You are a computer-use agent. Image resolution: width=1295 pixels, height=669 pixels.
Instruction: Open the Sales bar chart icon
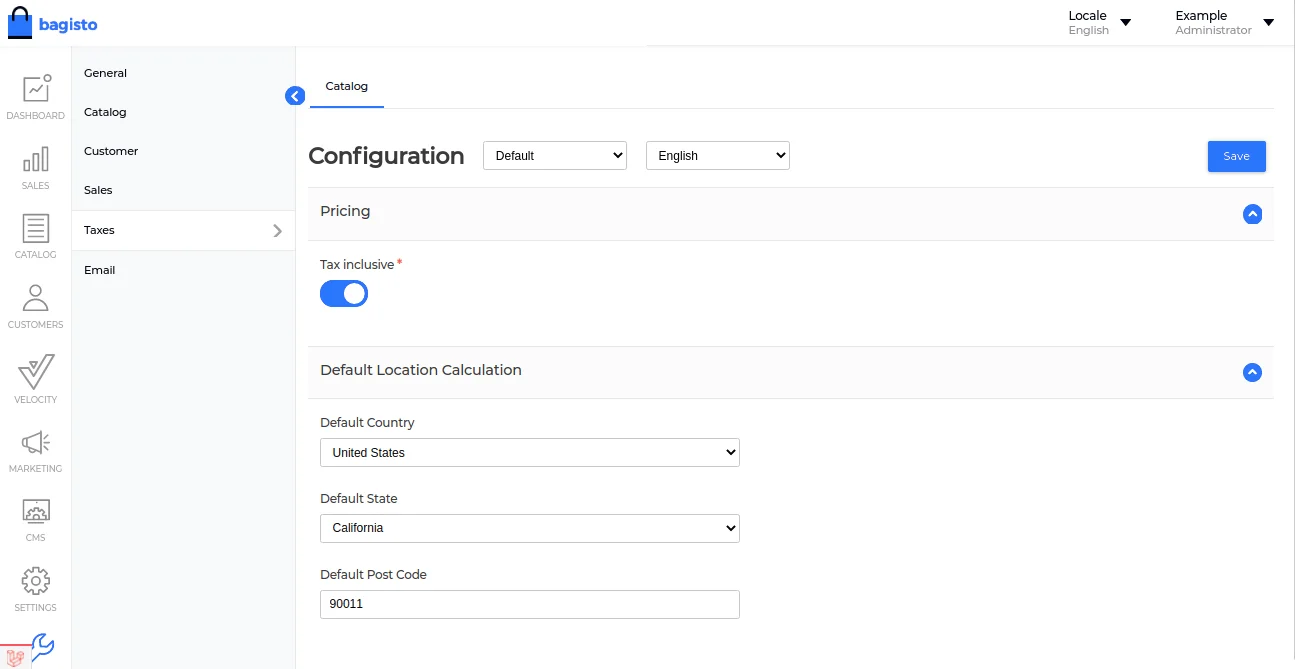[36, 159]
